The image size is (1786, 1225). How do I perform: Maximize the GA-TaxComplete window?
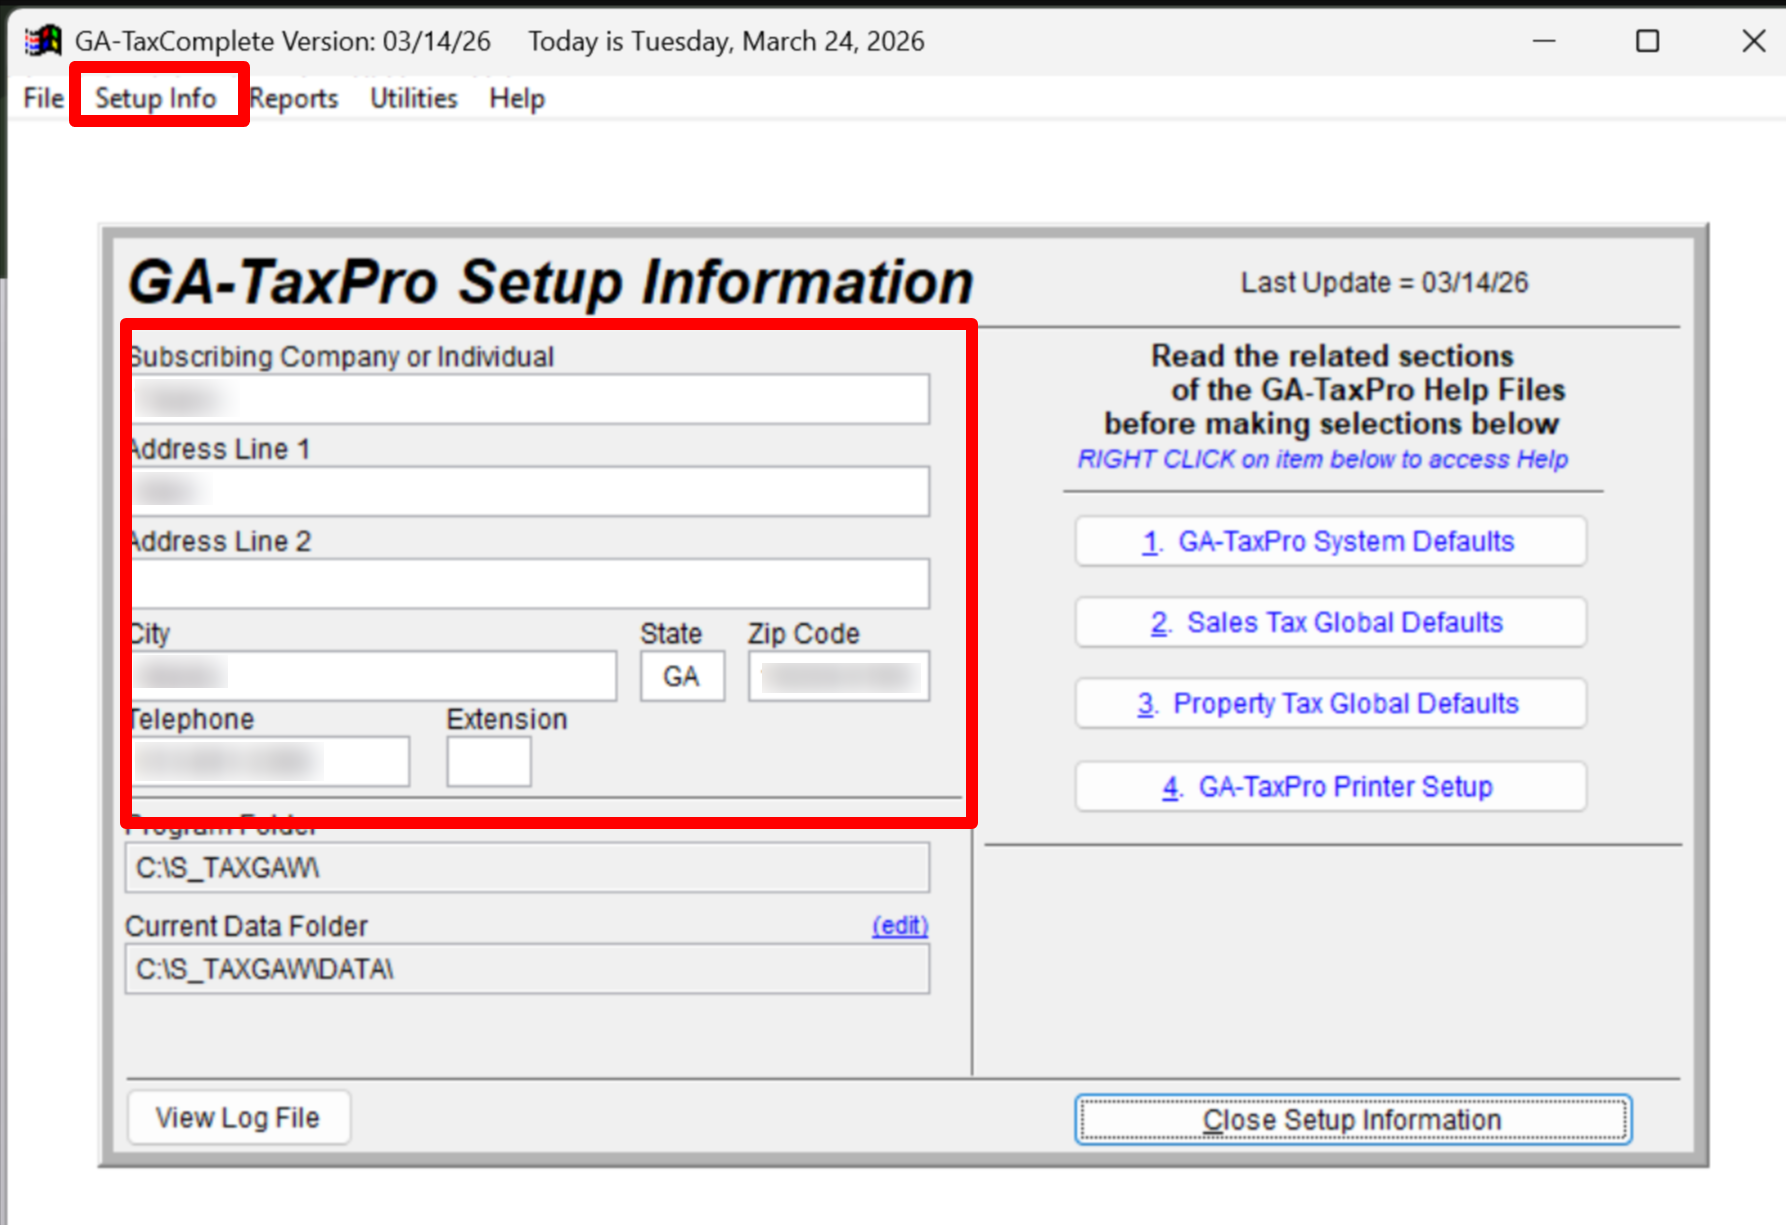[x=1648, y=41]
